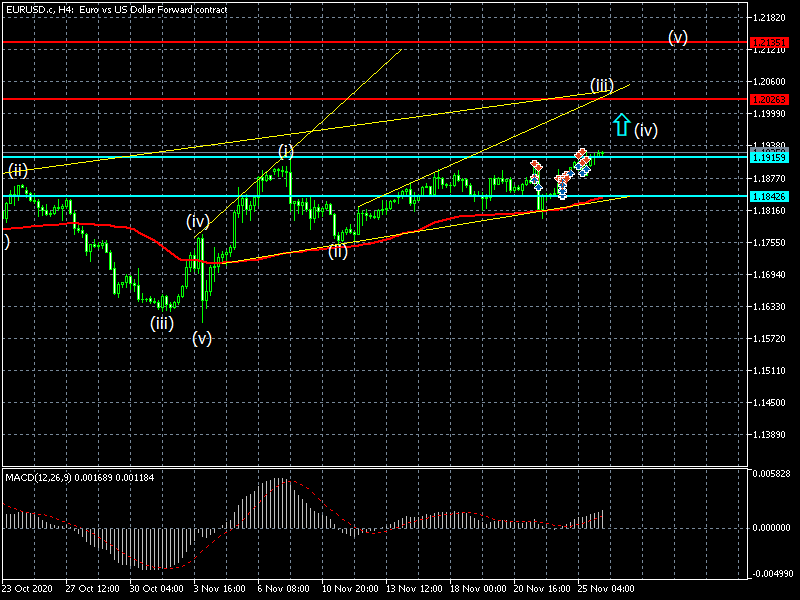Click the (iv) label right of the cyan arrow
The width and height of the screenshot is (800, 600).
[646, 129]
